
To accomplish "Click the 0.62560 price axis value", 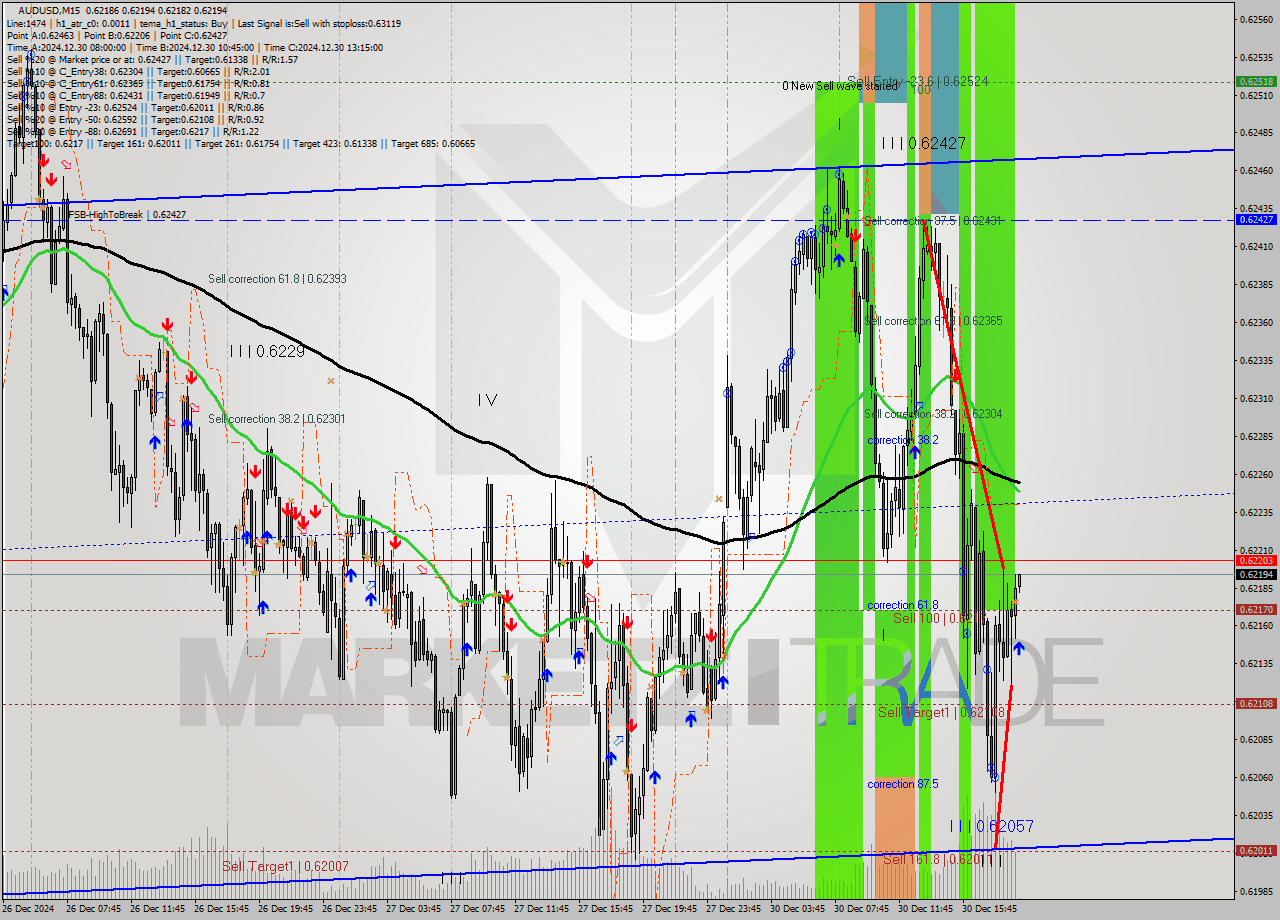I will pos(1256,19).
